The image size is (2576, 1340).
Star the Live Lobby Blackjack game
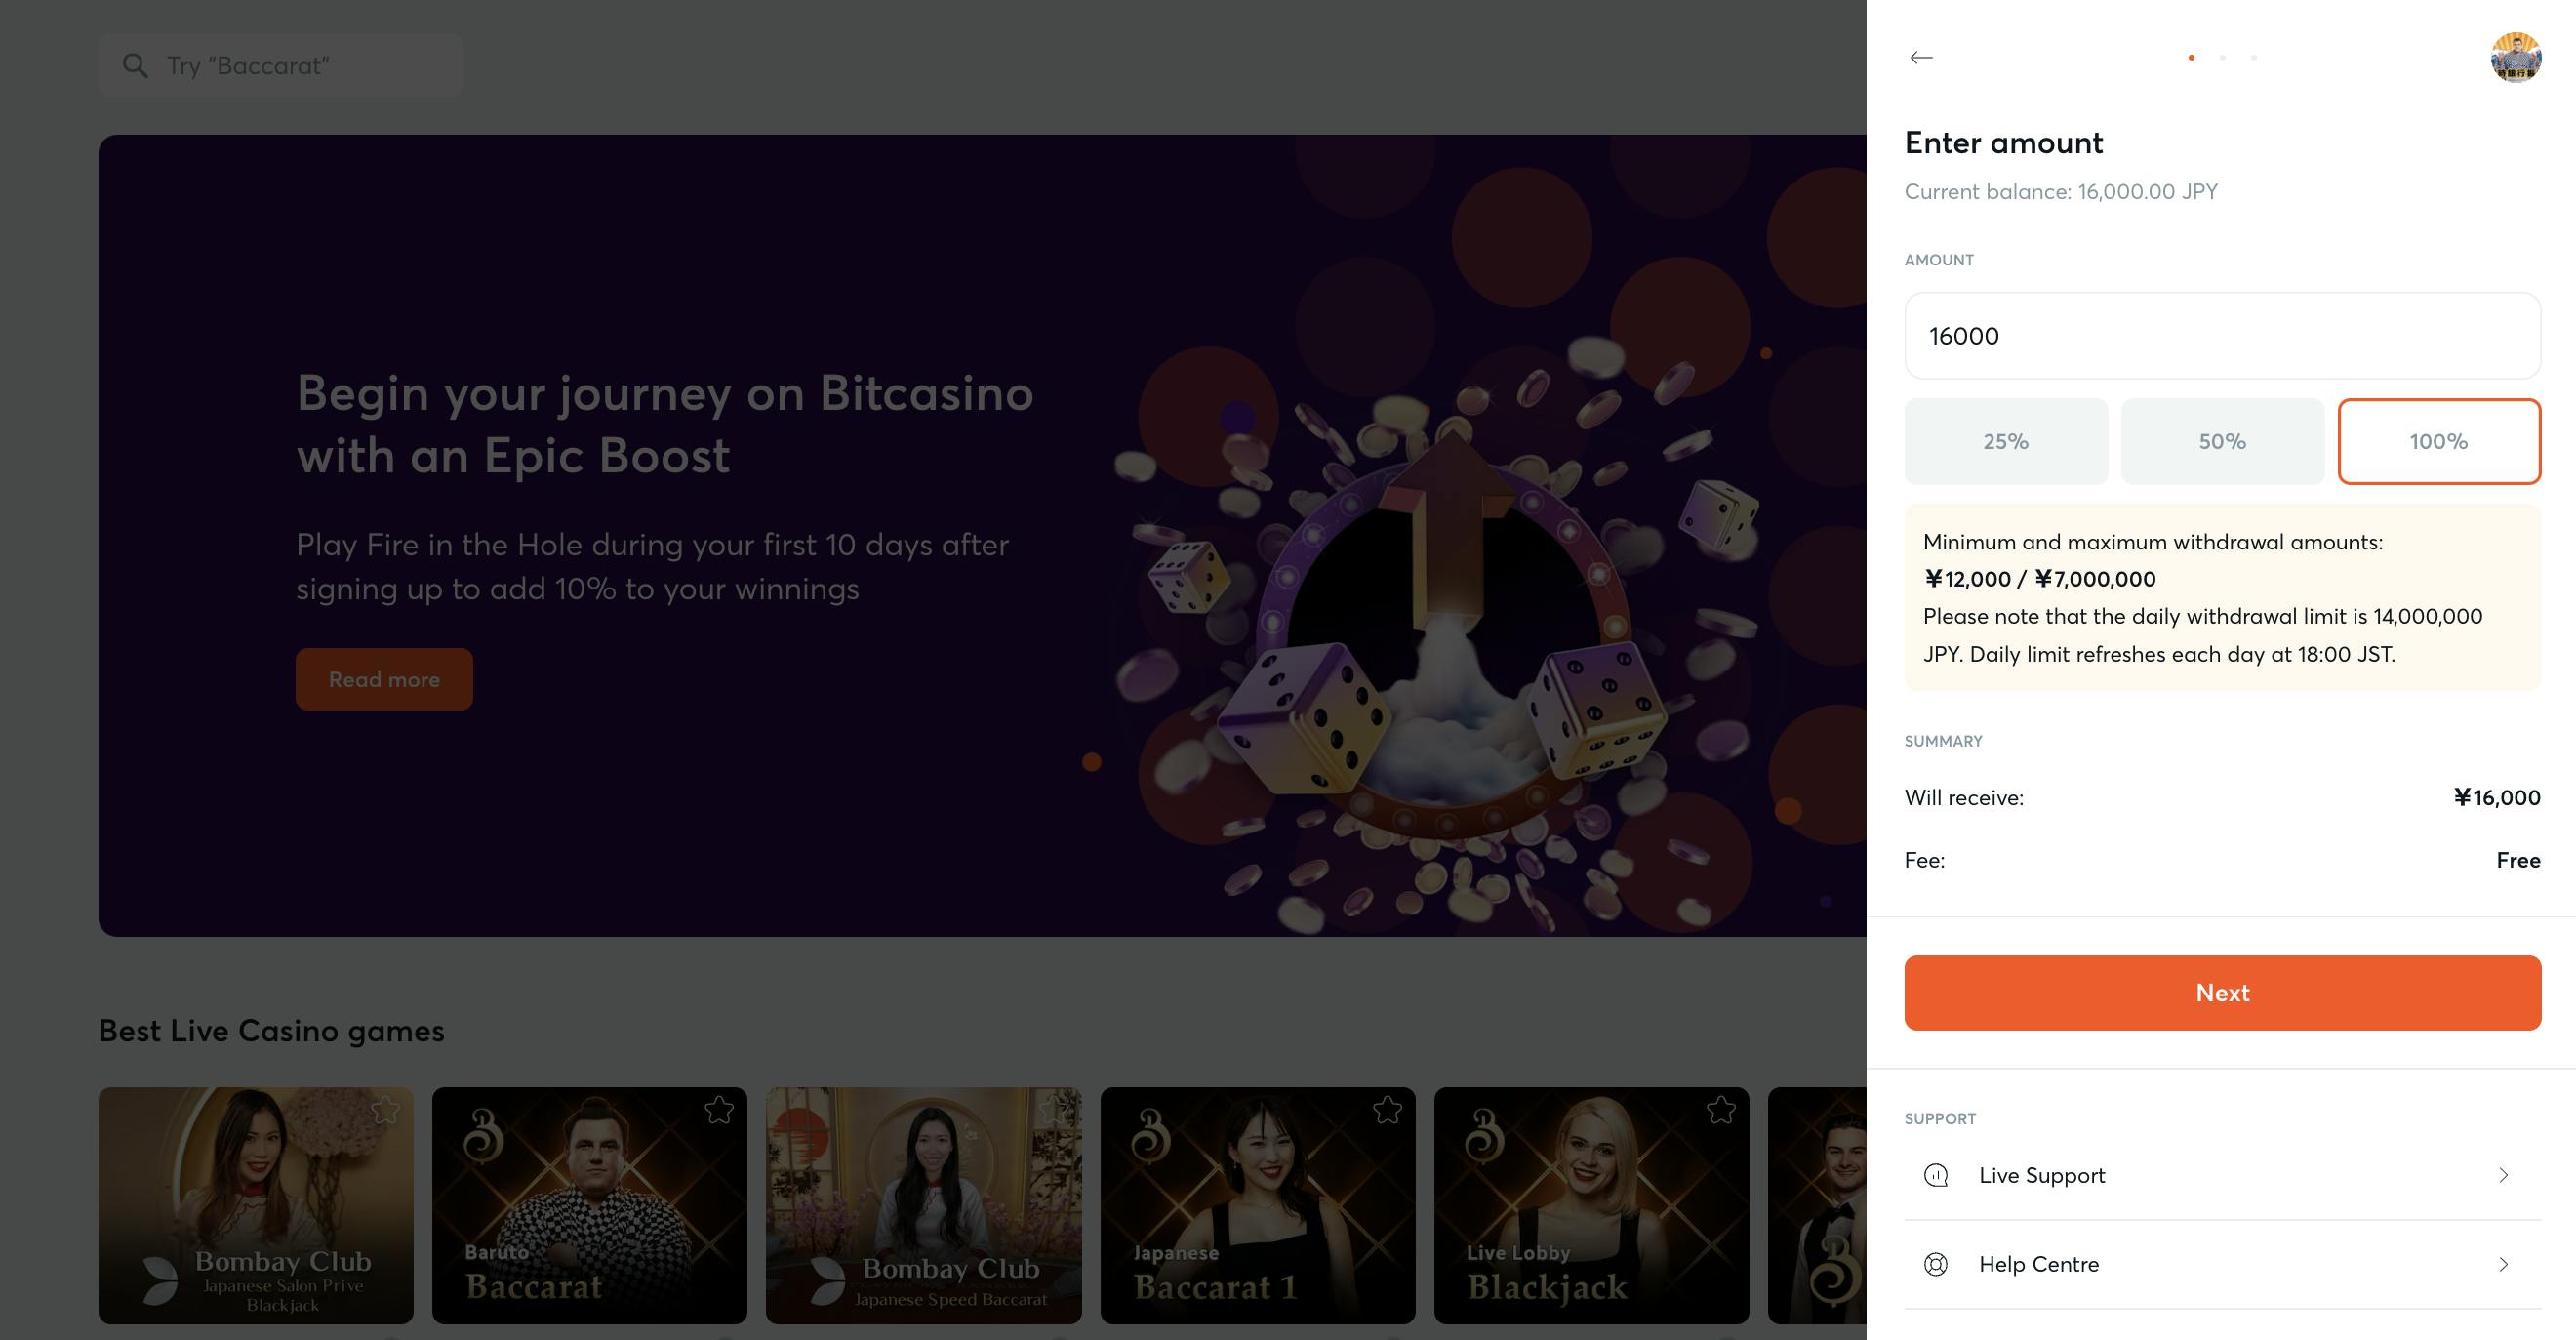[x=1721, y=1110]
